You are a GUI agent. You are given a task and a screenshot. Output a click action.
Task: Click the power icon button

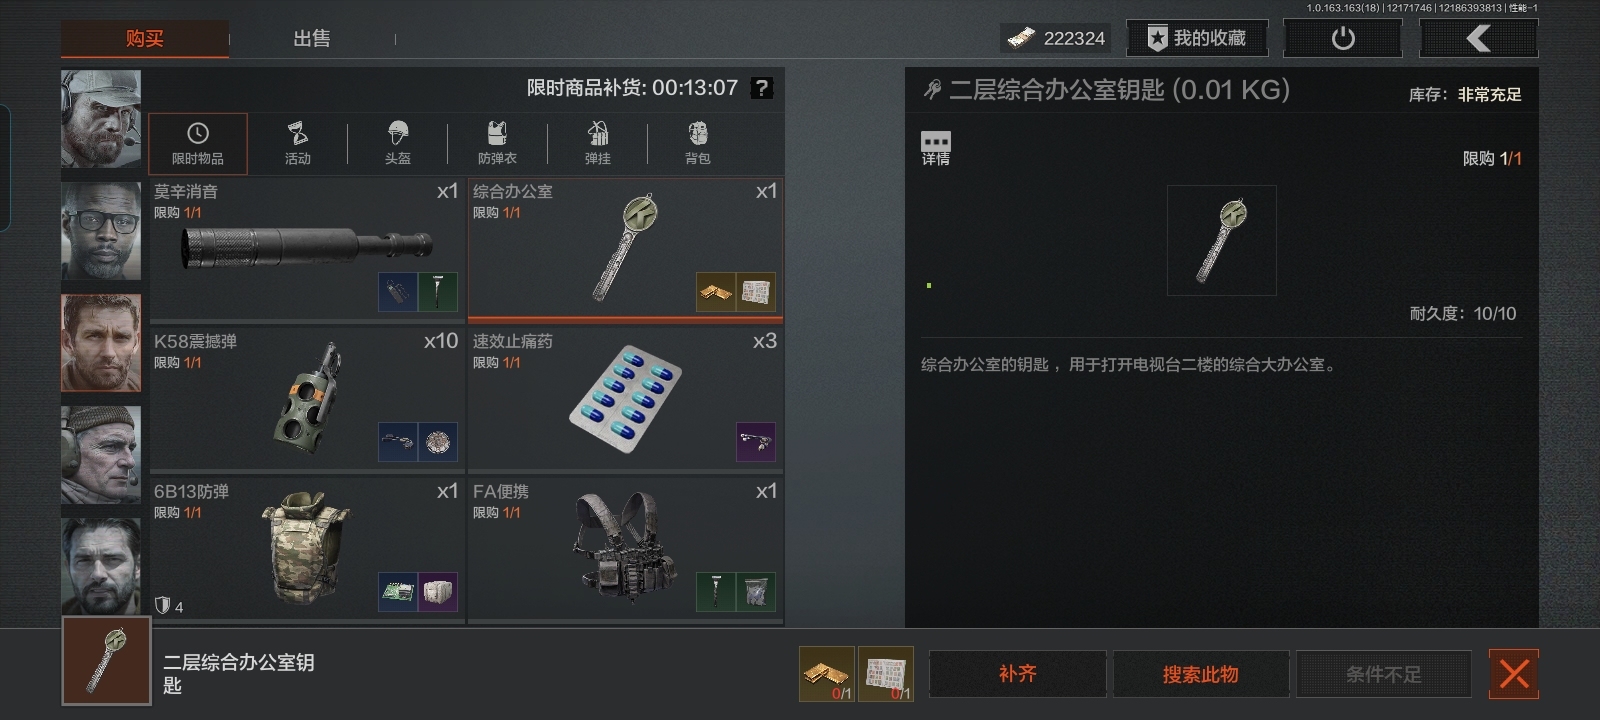point(1343,38)
